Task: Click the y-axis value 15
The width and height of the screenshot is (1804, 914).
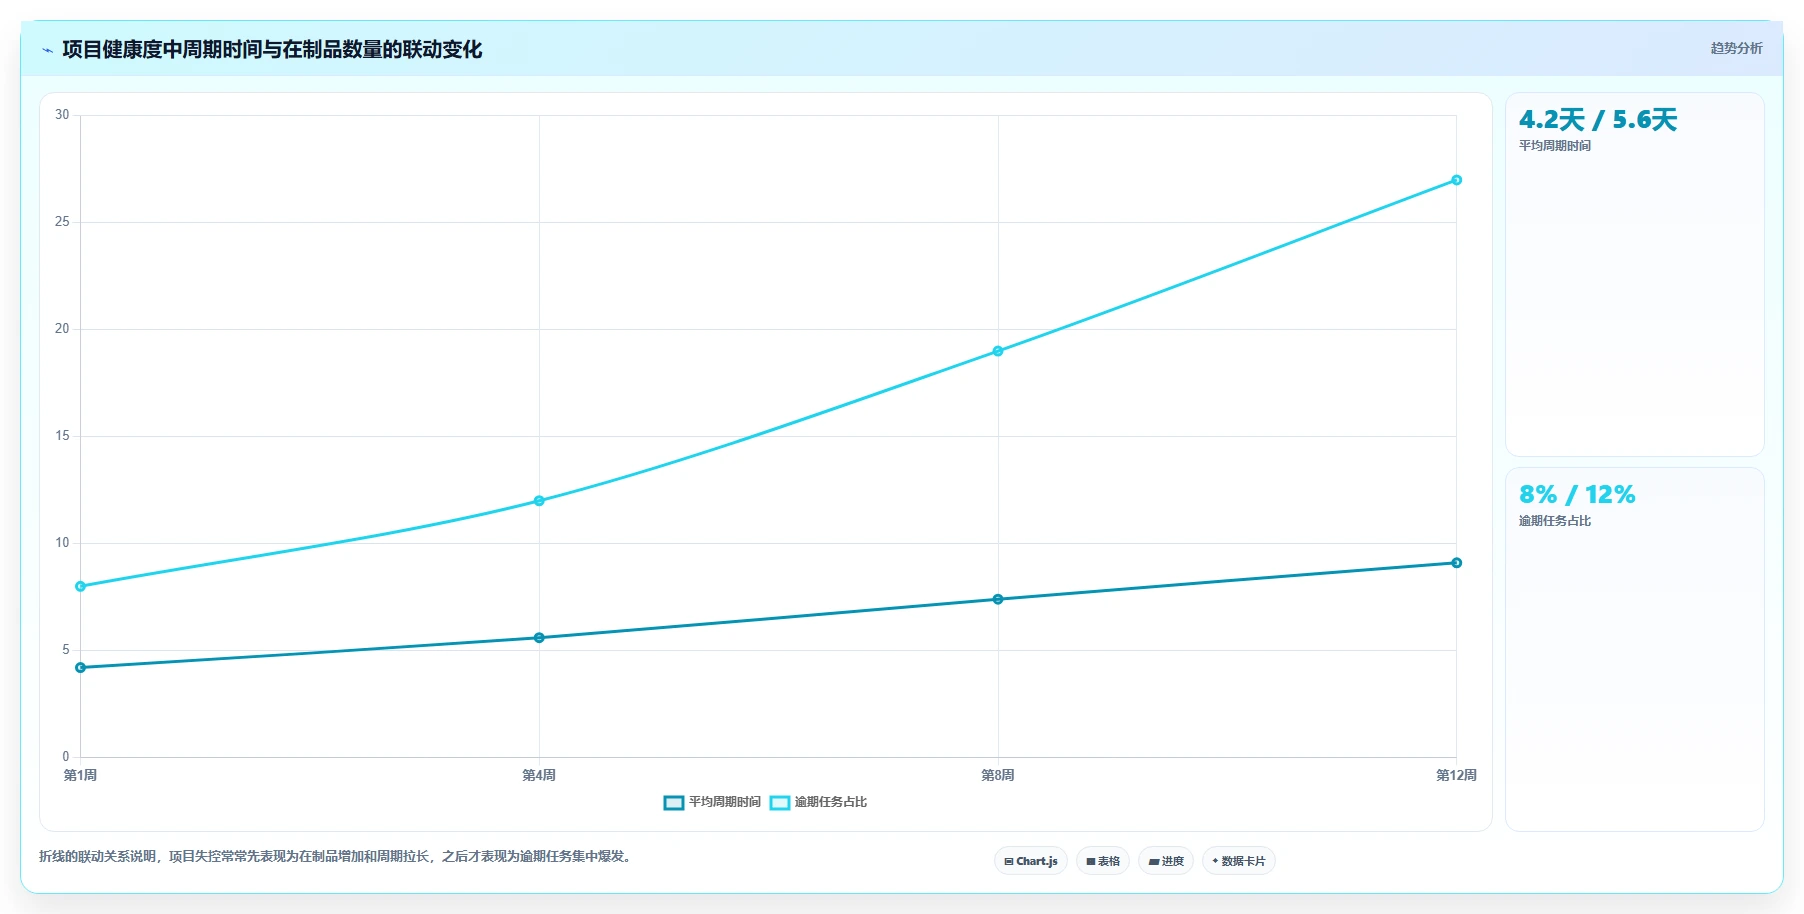Action: coord(62,436)
